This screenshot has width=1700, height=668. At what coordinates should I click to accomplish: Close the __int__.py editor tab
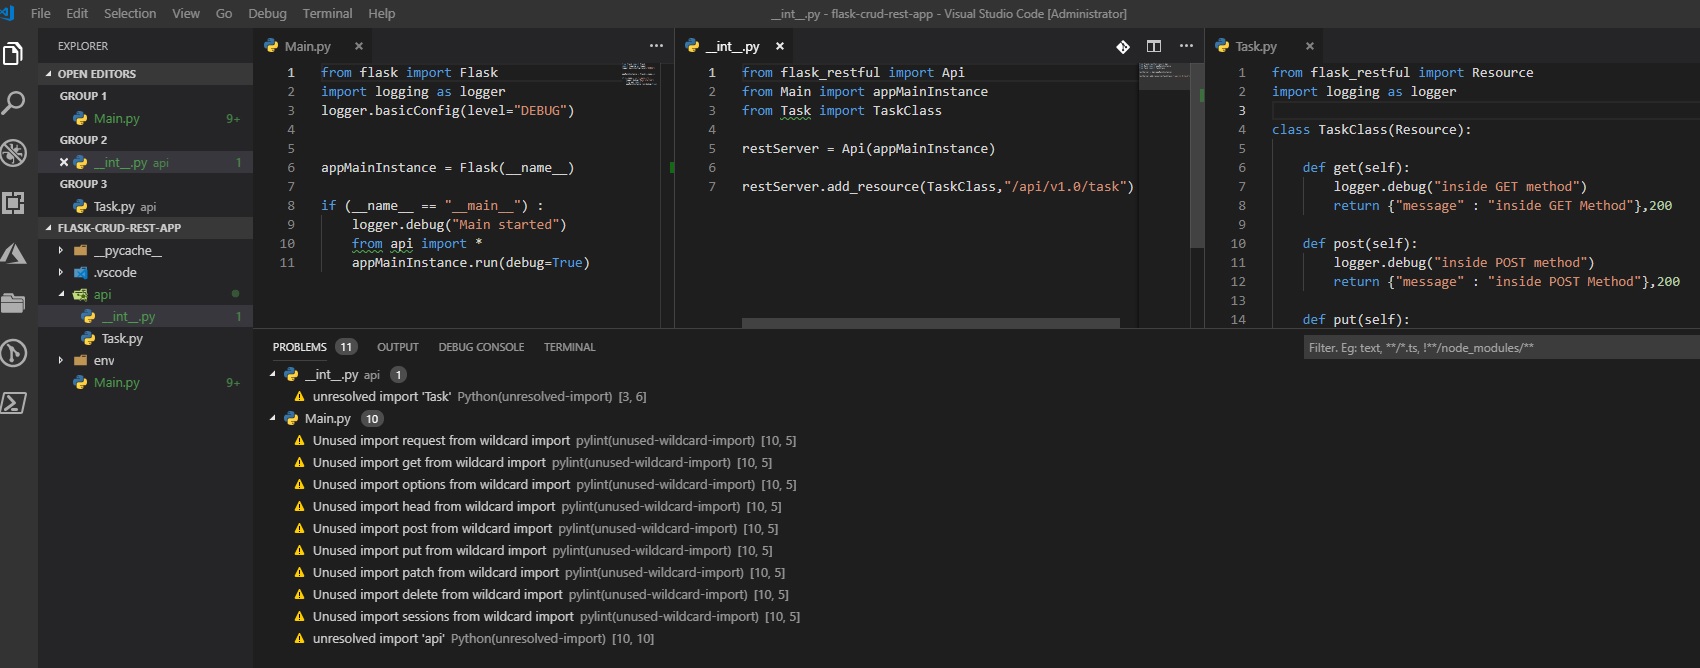tap(780, 46)
